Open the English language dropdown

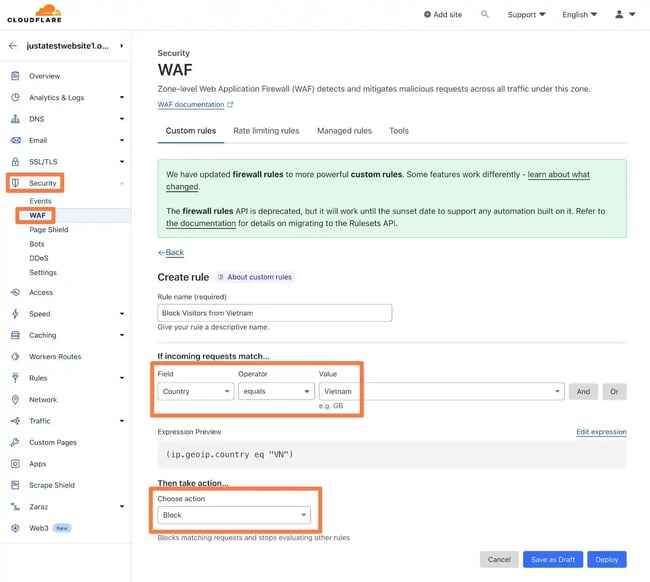click(580, 15)
